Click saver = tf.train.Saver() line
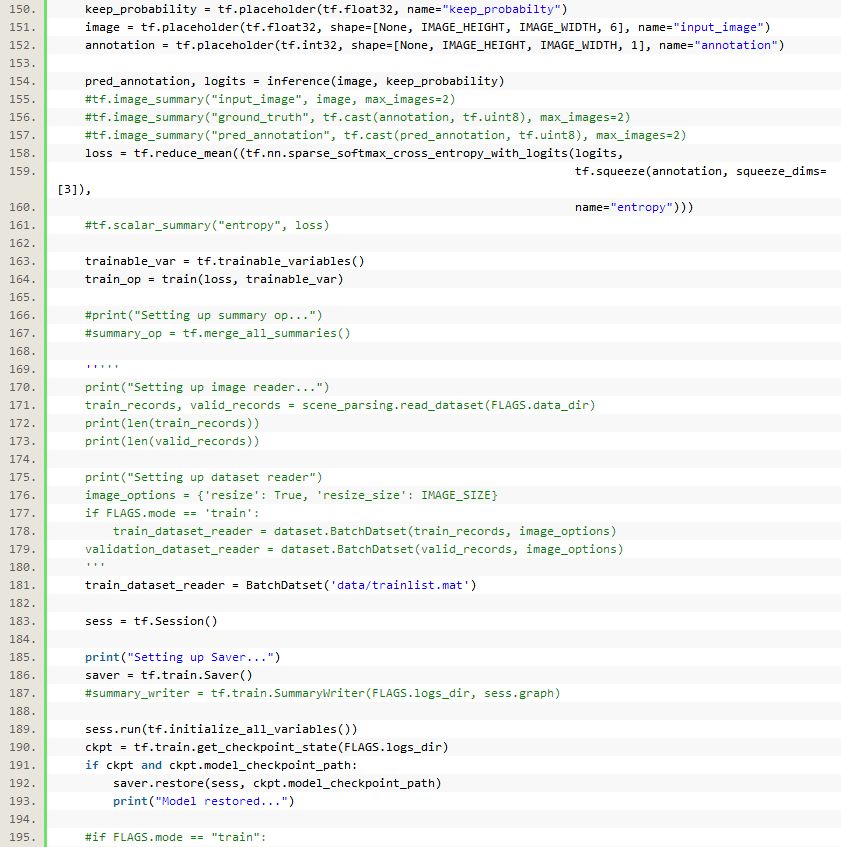The width and height of the screenshot is (841, 847). [169, 675]
